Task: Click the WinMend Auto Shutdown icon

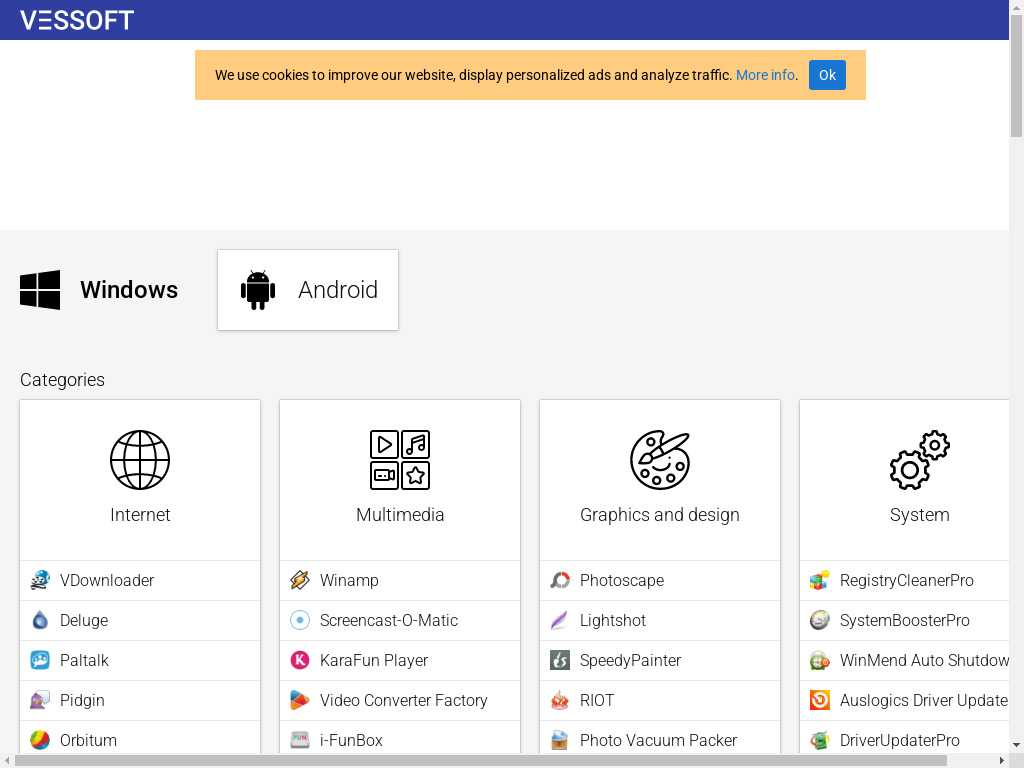Action: point(820,660)
